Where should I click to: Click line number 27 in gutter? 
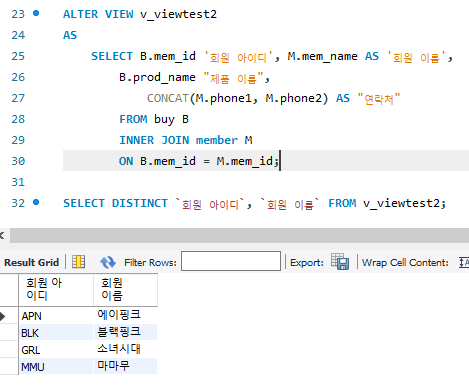tap(18, 98)
